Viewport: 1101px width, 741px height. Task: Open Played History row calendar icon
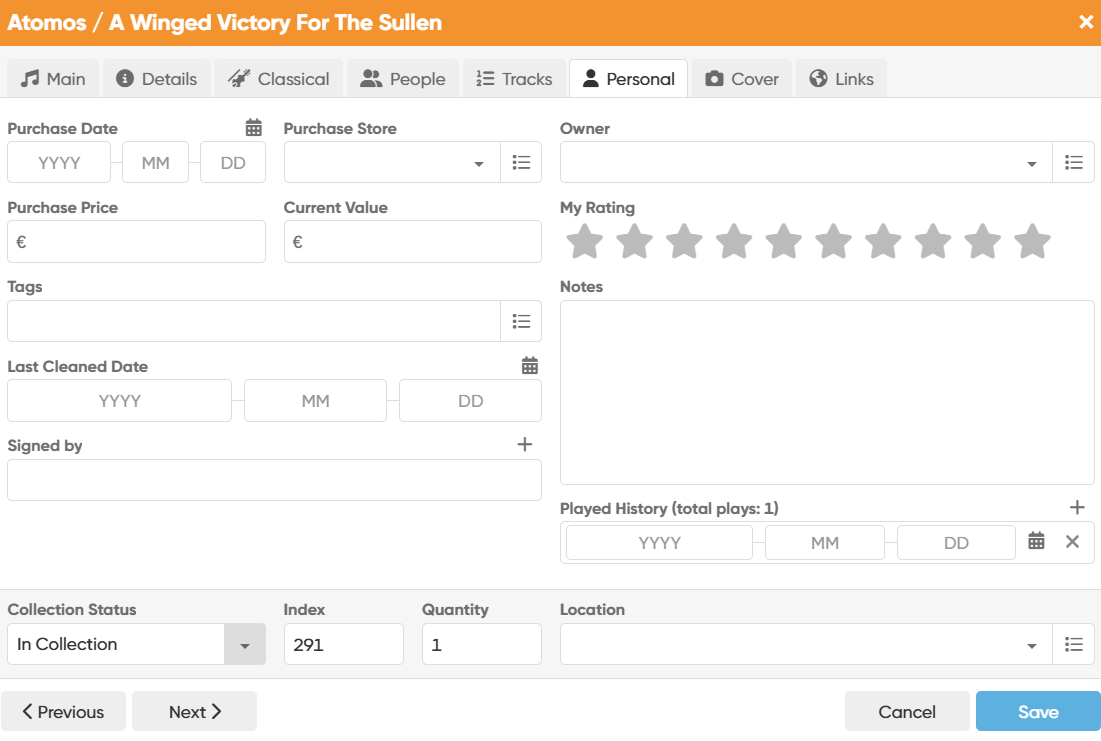(1037, 542)
